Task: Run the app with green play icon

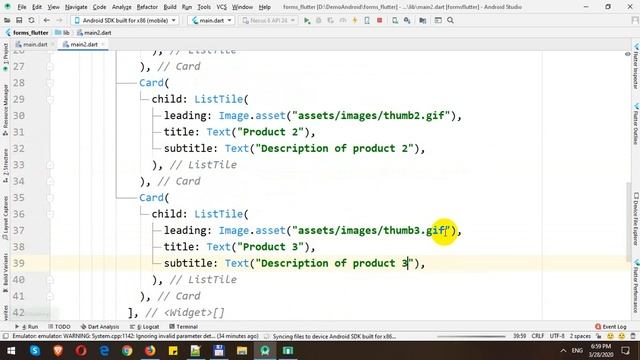Action: [307, 20]
